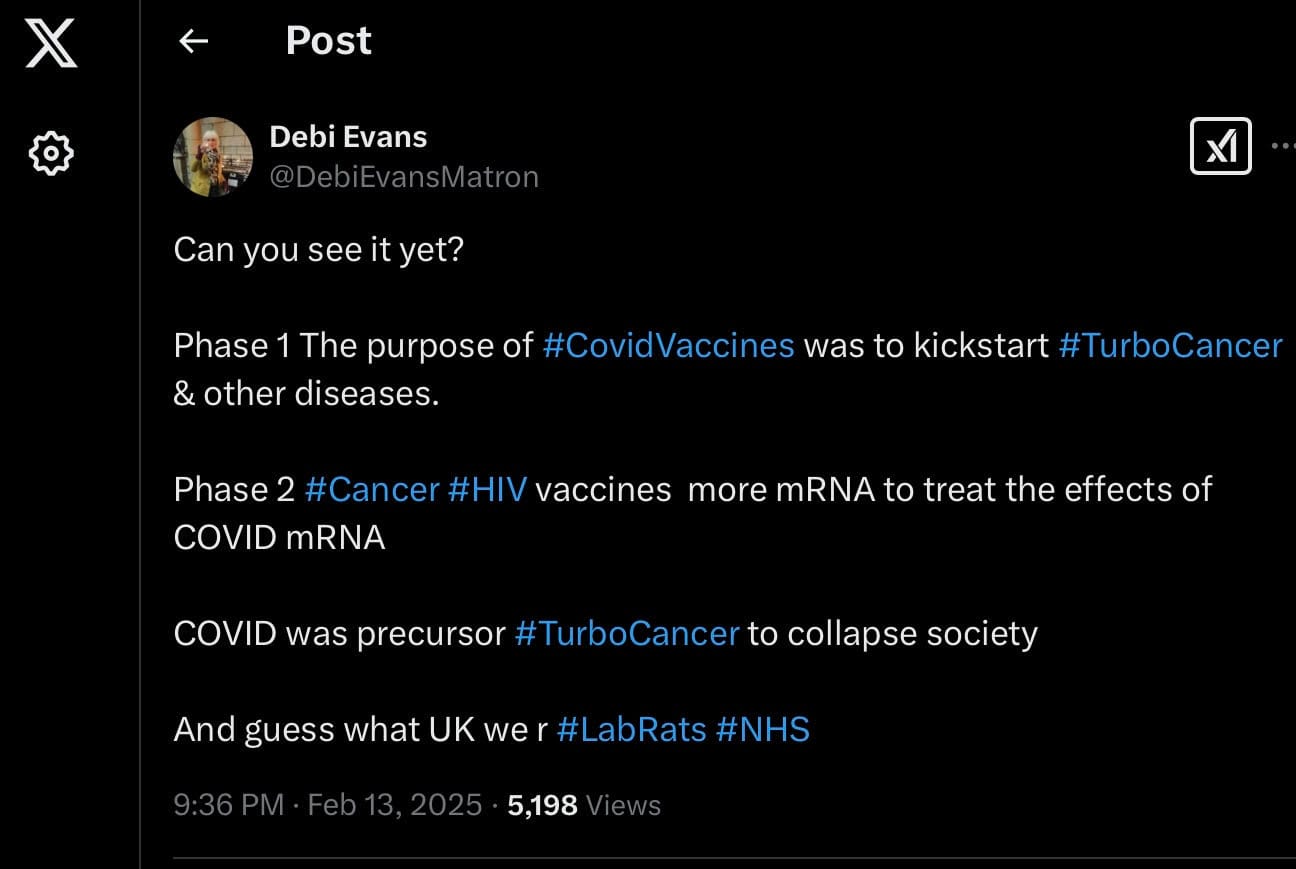Click #TurboCancer after "COVID was precursor"
The image size is (1296, 869).
point(627,634)
